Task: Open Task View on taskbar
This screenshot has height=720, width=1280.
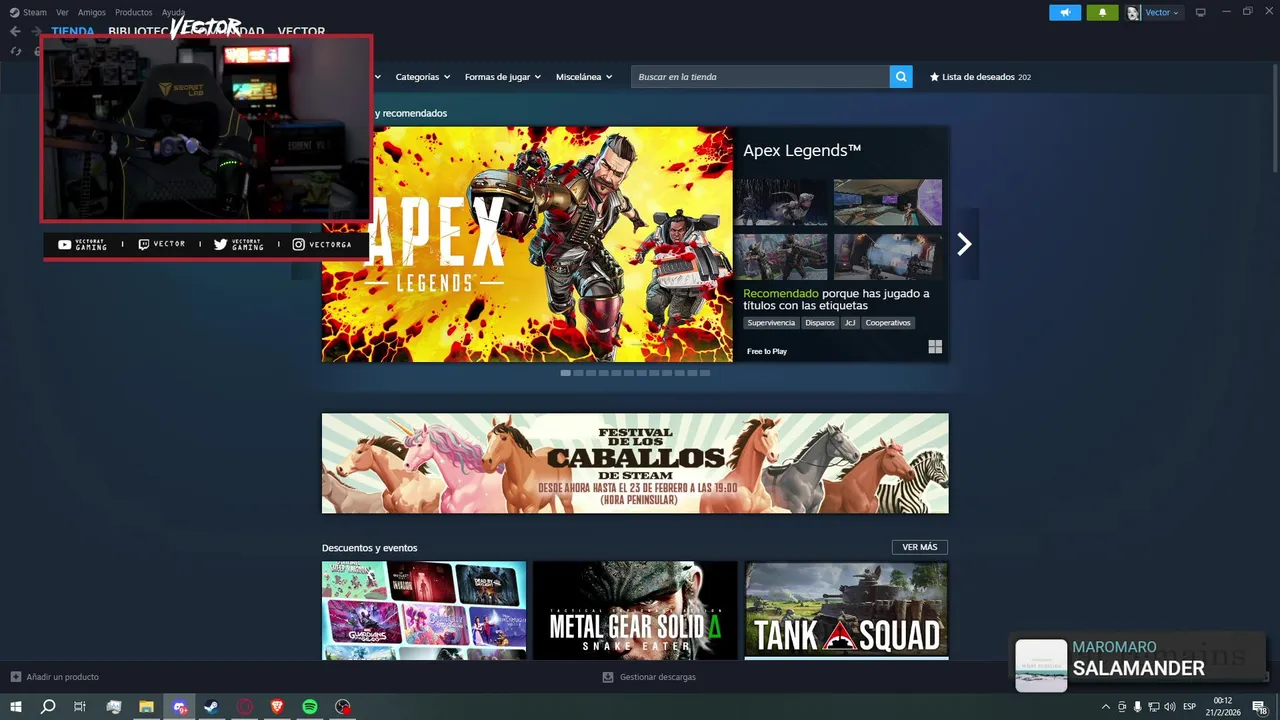Action: (80, 707)
